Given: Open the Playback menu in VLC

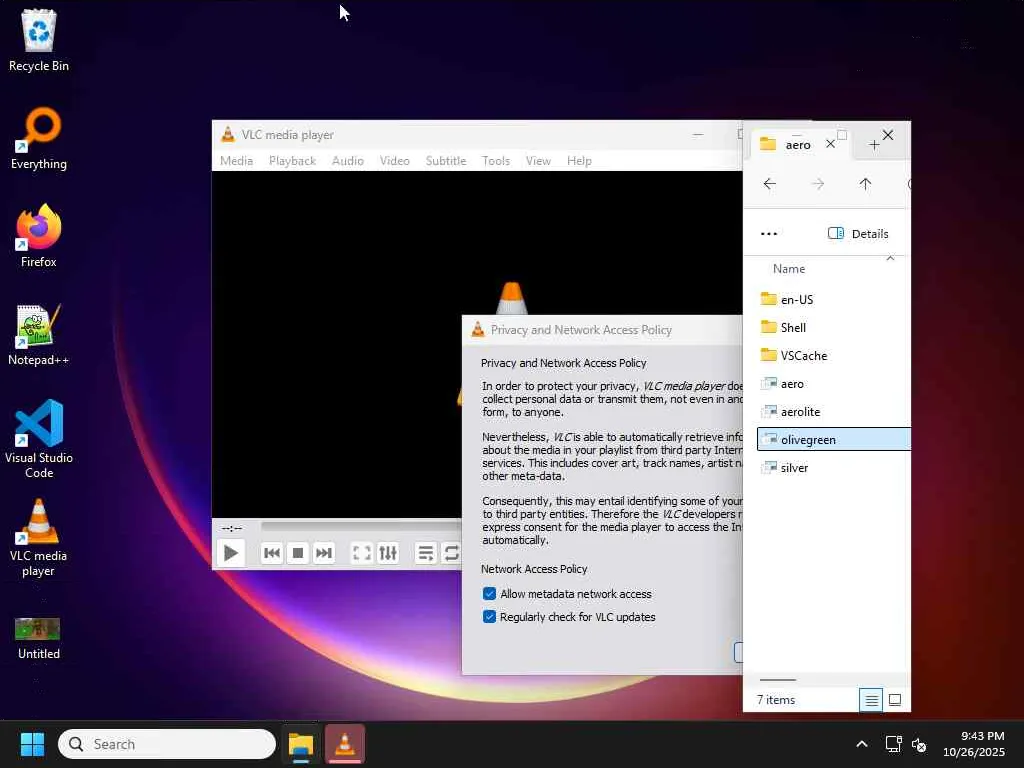Looking at the screenshot, I should point(293,161).
